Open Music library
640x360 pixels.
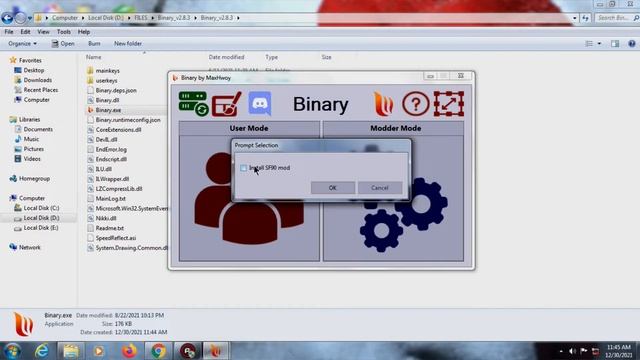point(31,139)
